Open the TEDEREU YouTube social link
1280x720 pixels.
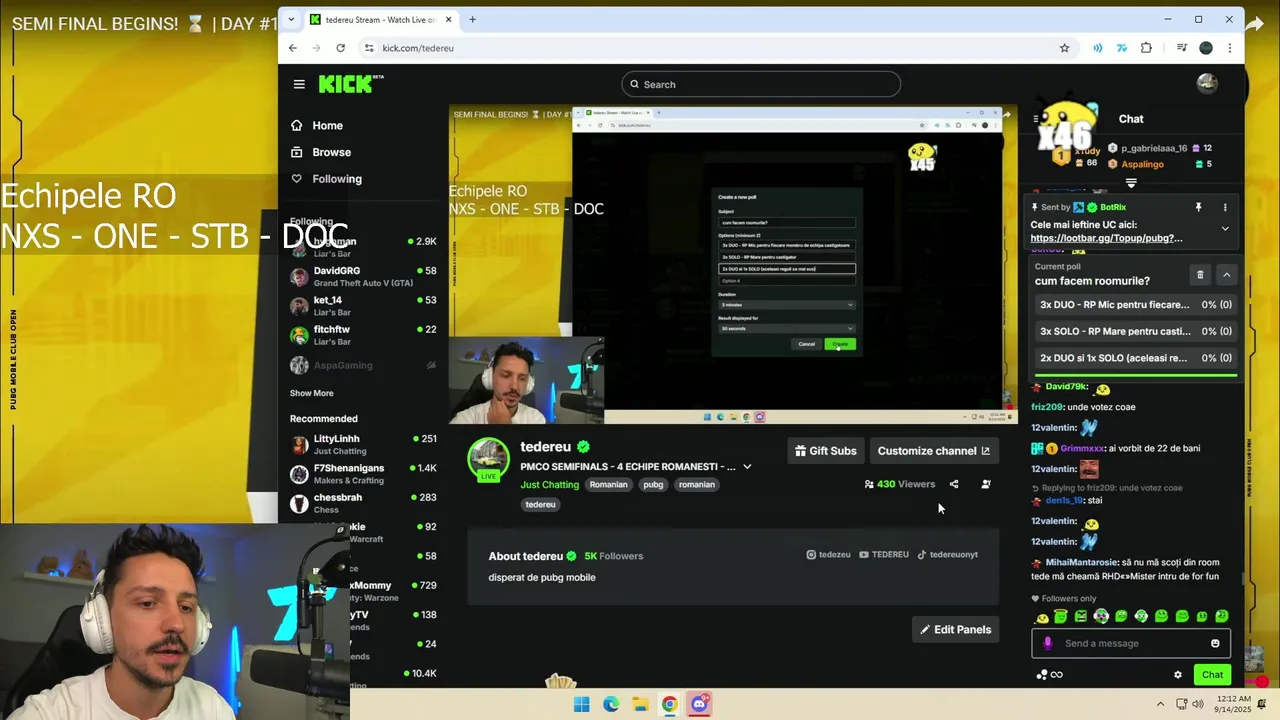tap(884, 554)
